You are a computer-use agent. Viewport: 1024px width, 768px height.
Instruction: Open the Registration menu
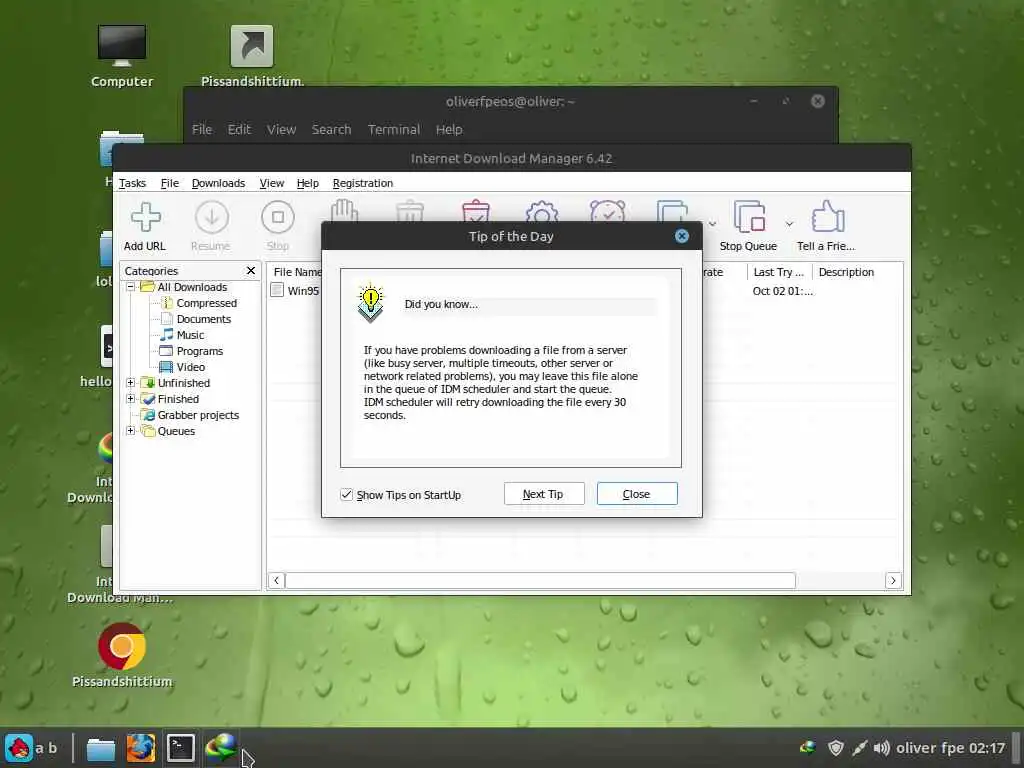point(362,184)
